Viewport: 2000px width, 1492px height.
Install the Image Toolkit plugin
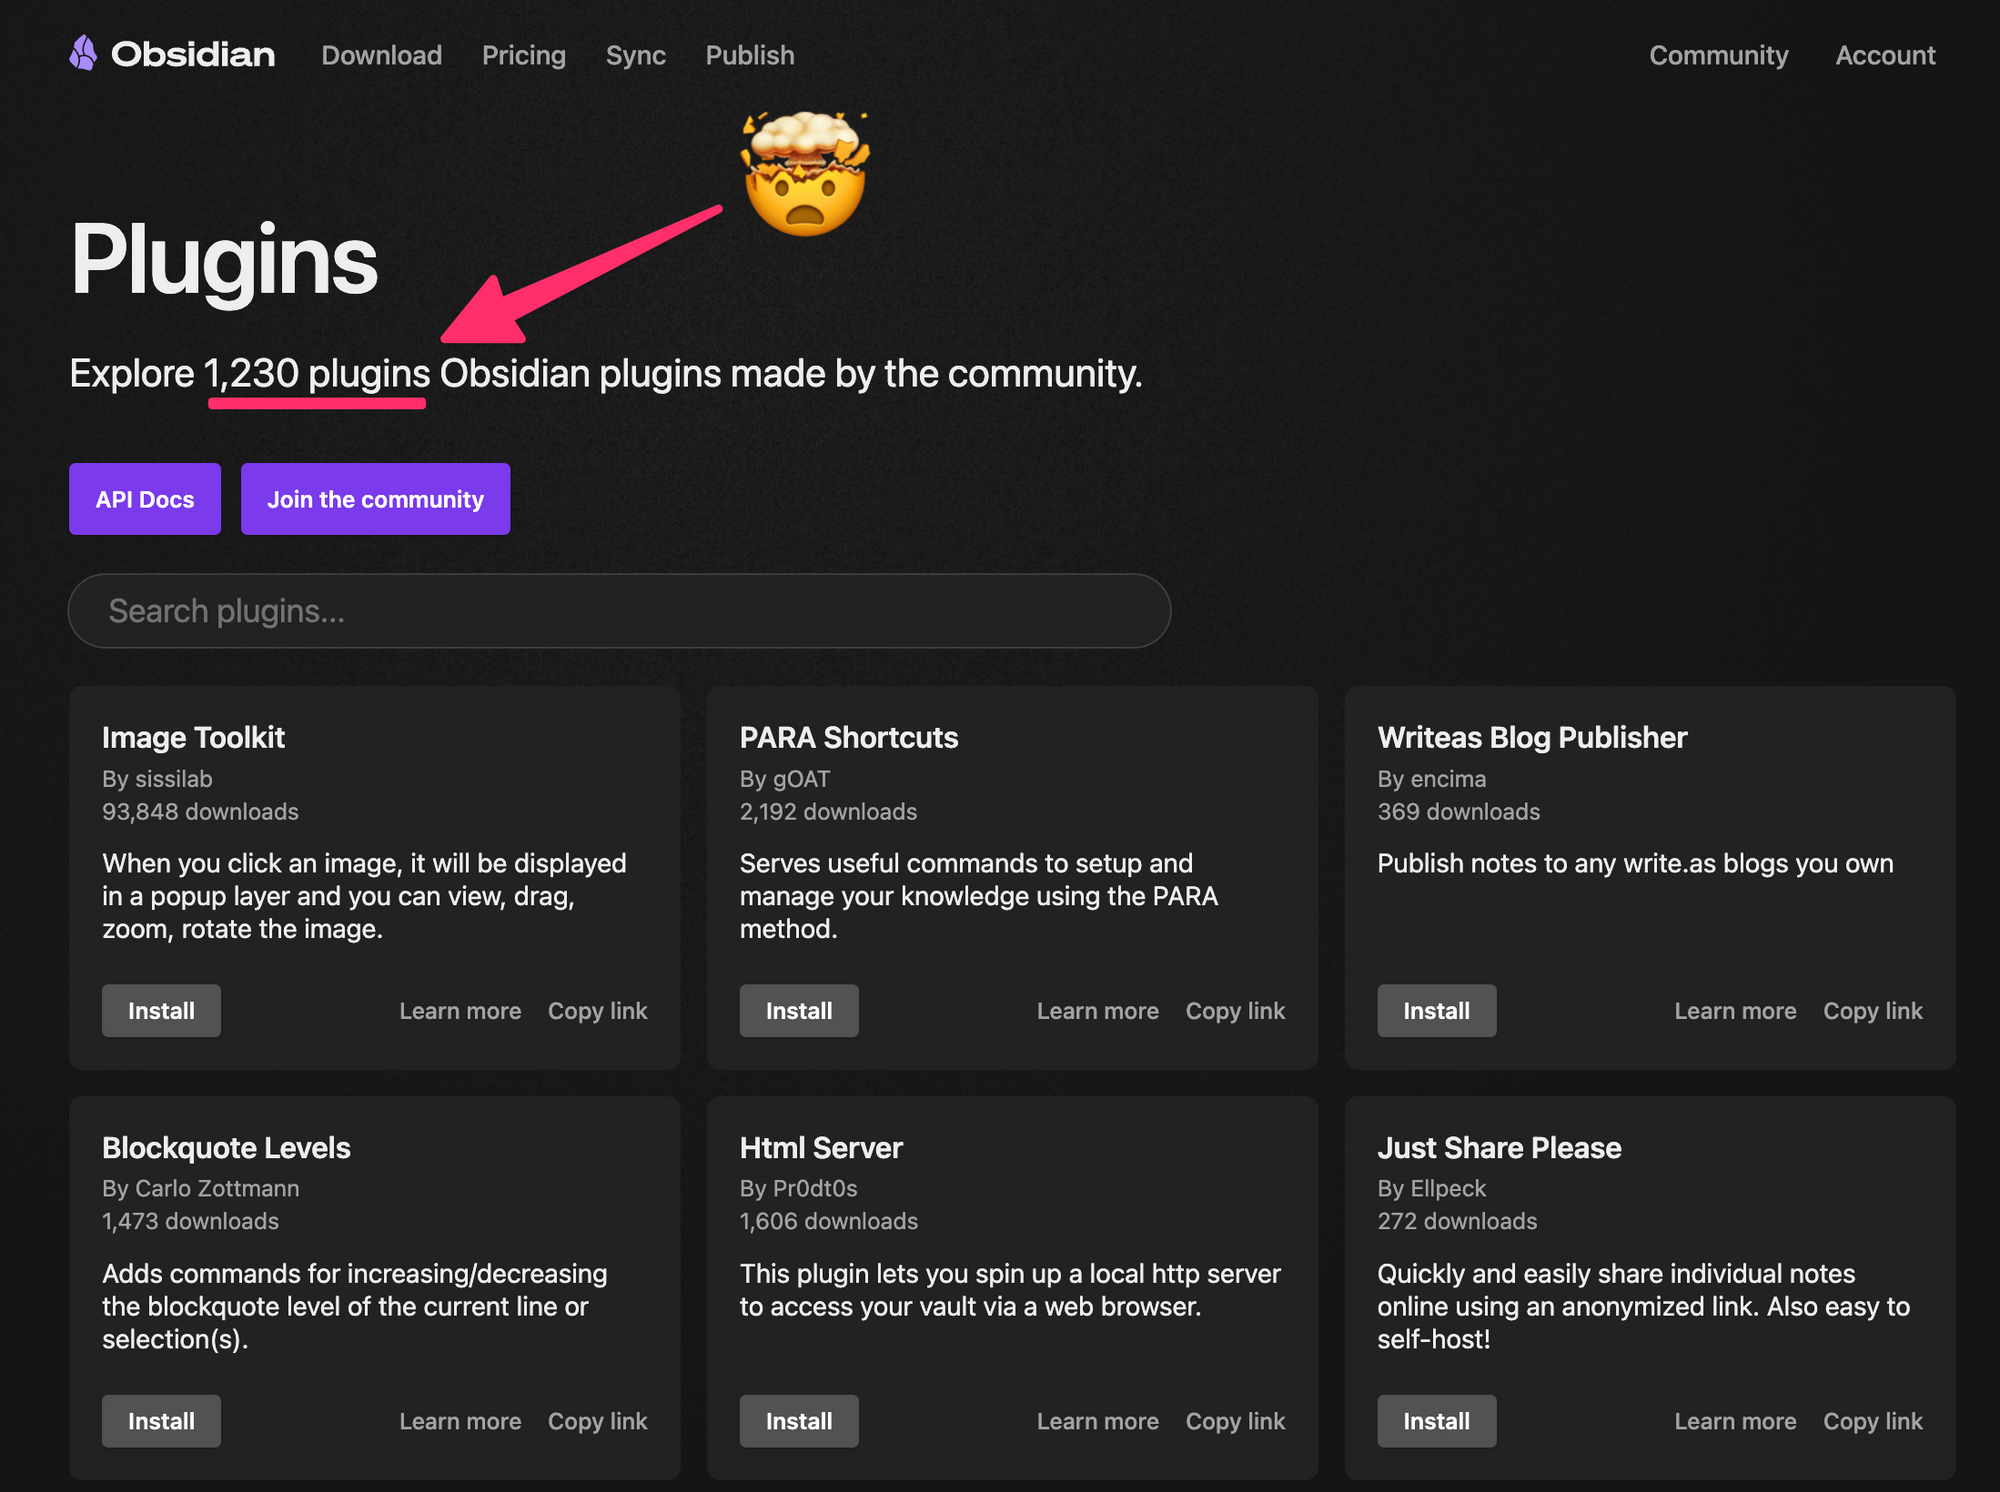click(x=161, y=1011)
